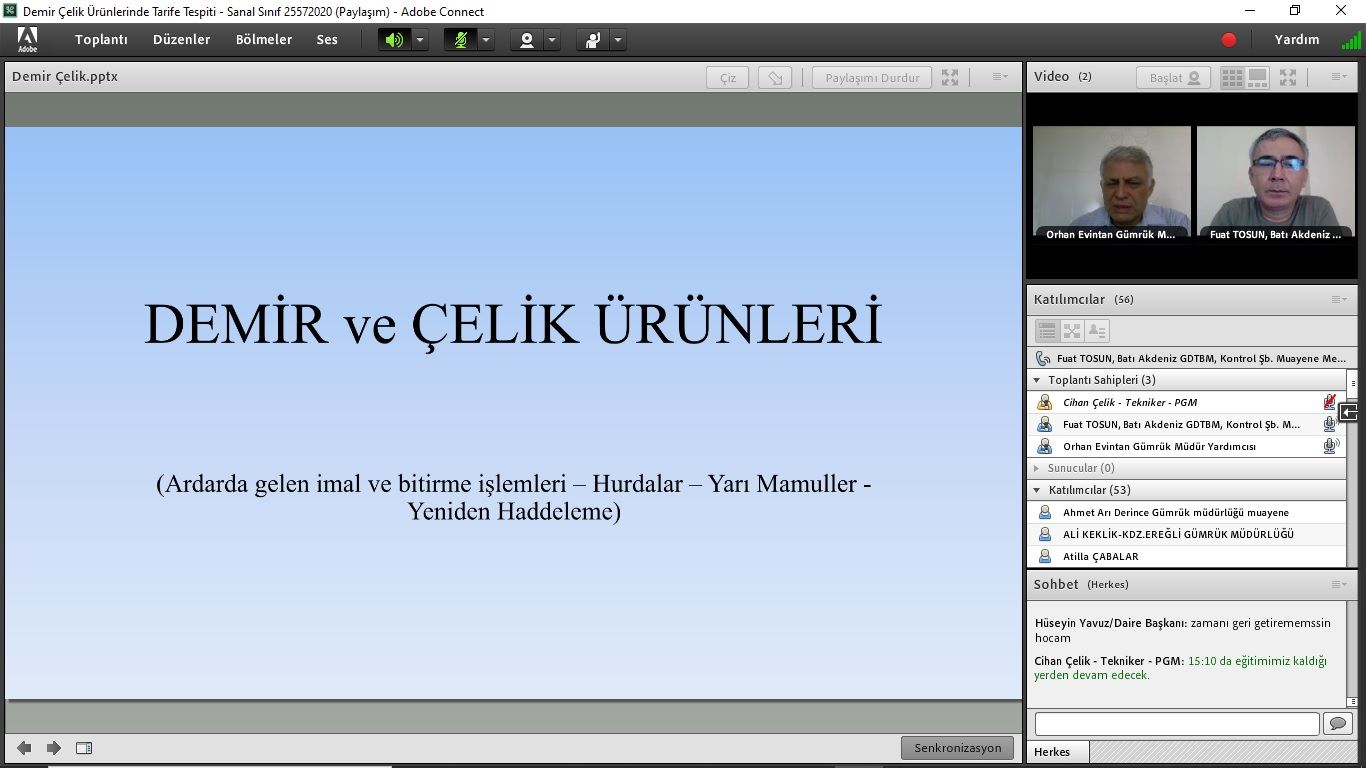
Task: Click the Senkronizasyon button
Action: 957,748
